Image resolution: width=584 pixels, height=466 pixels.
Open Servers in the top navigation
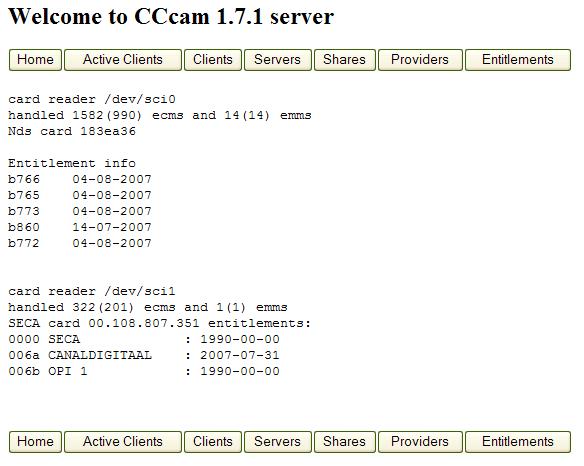(277, 60)
